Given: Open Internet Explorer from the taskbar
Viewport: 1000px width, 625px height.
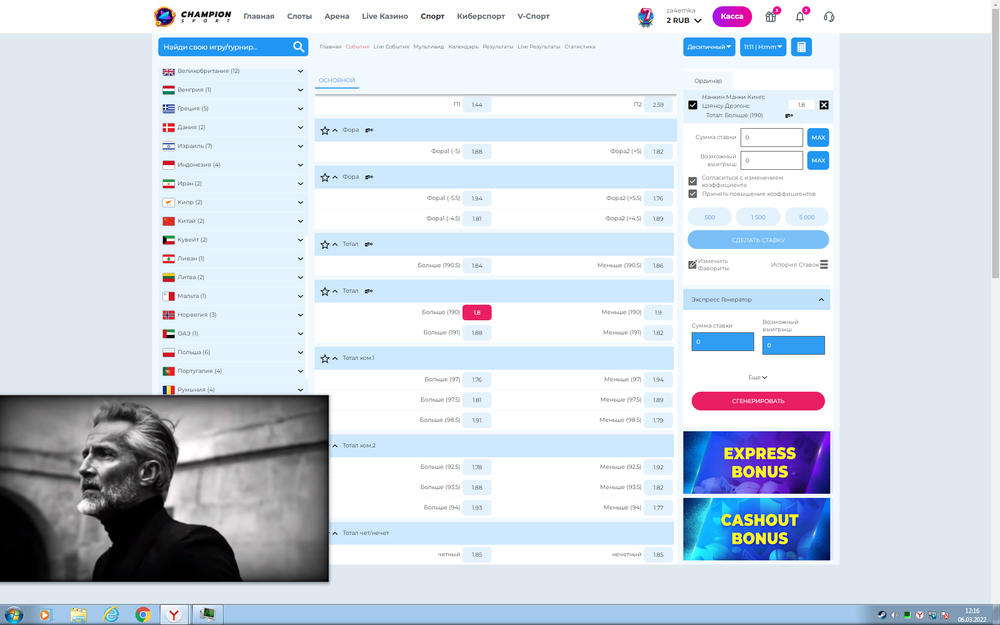Looking at the screenshot, I should (x=111, y=615).
